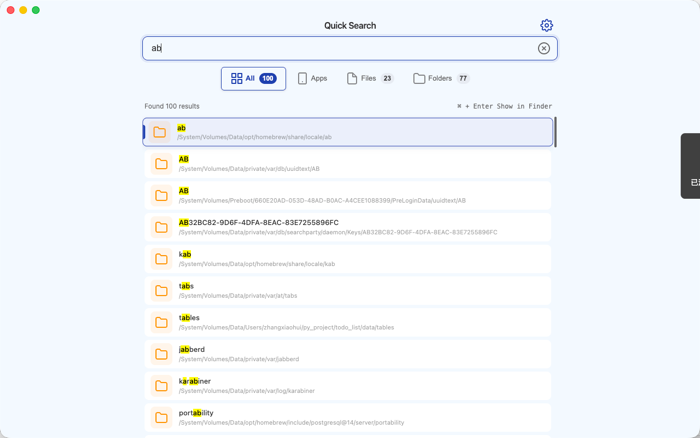
Task: Click the dark side panel at right edge
Action: 690,166
